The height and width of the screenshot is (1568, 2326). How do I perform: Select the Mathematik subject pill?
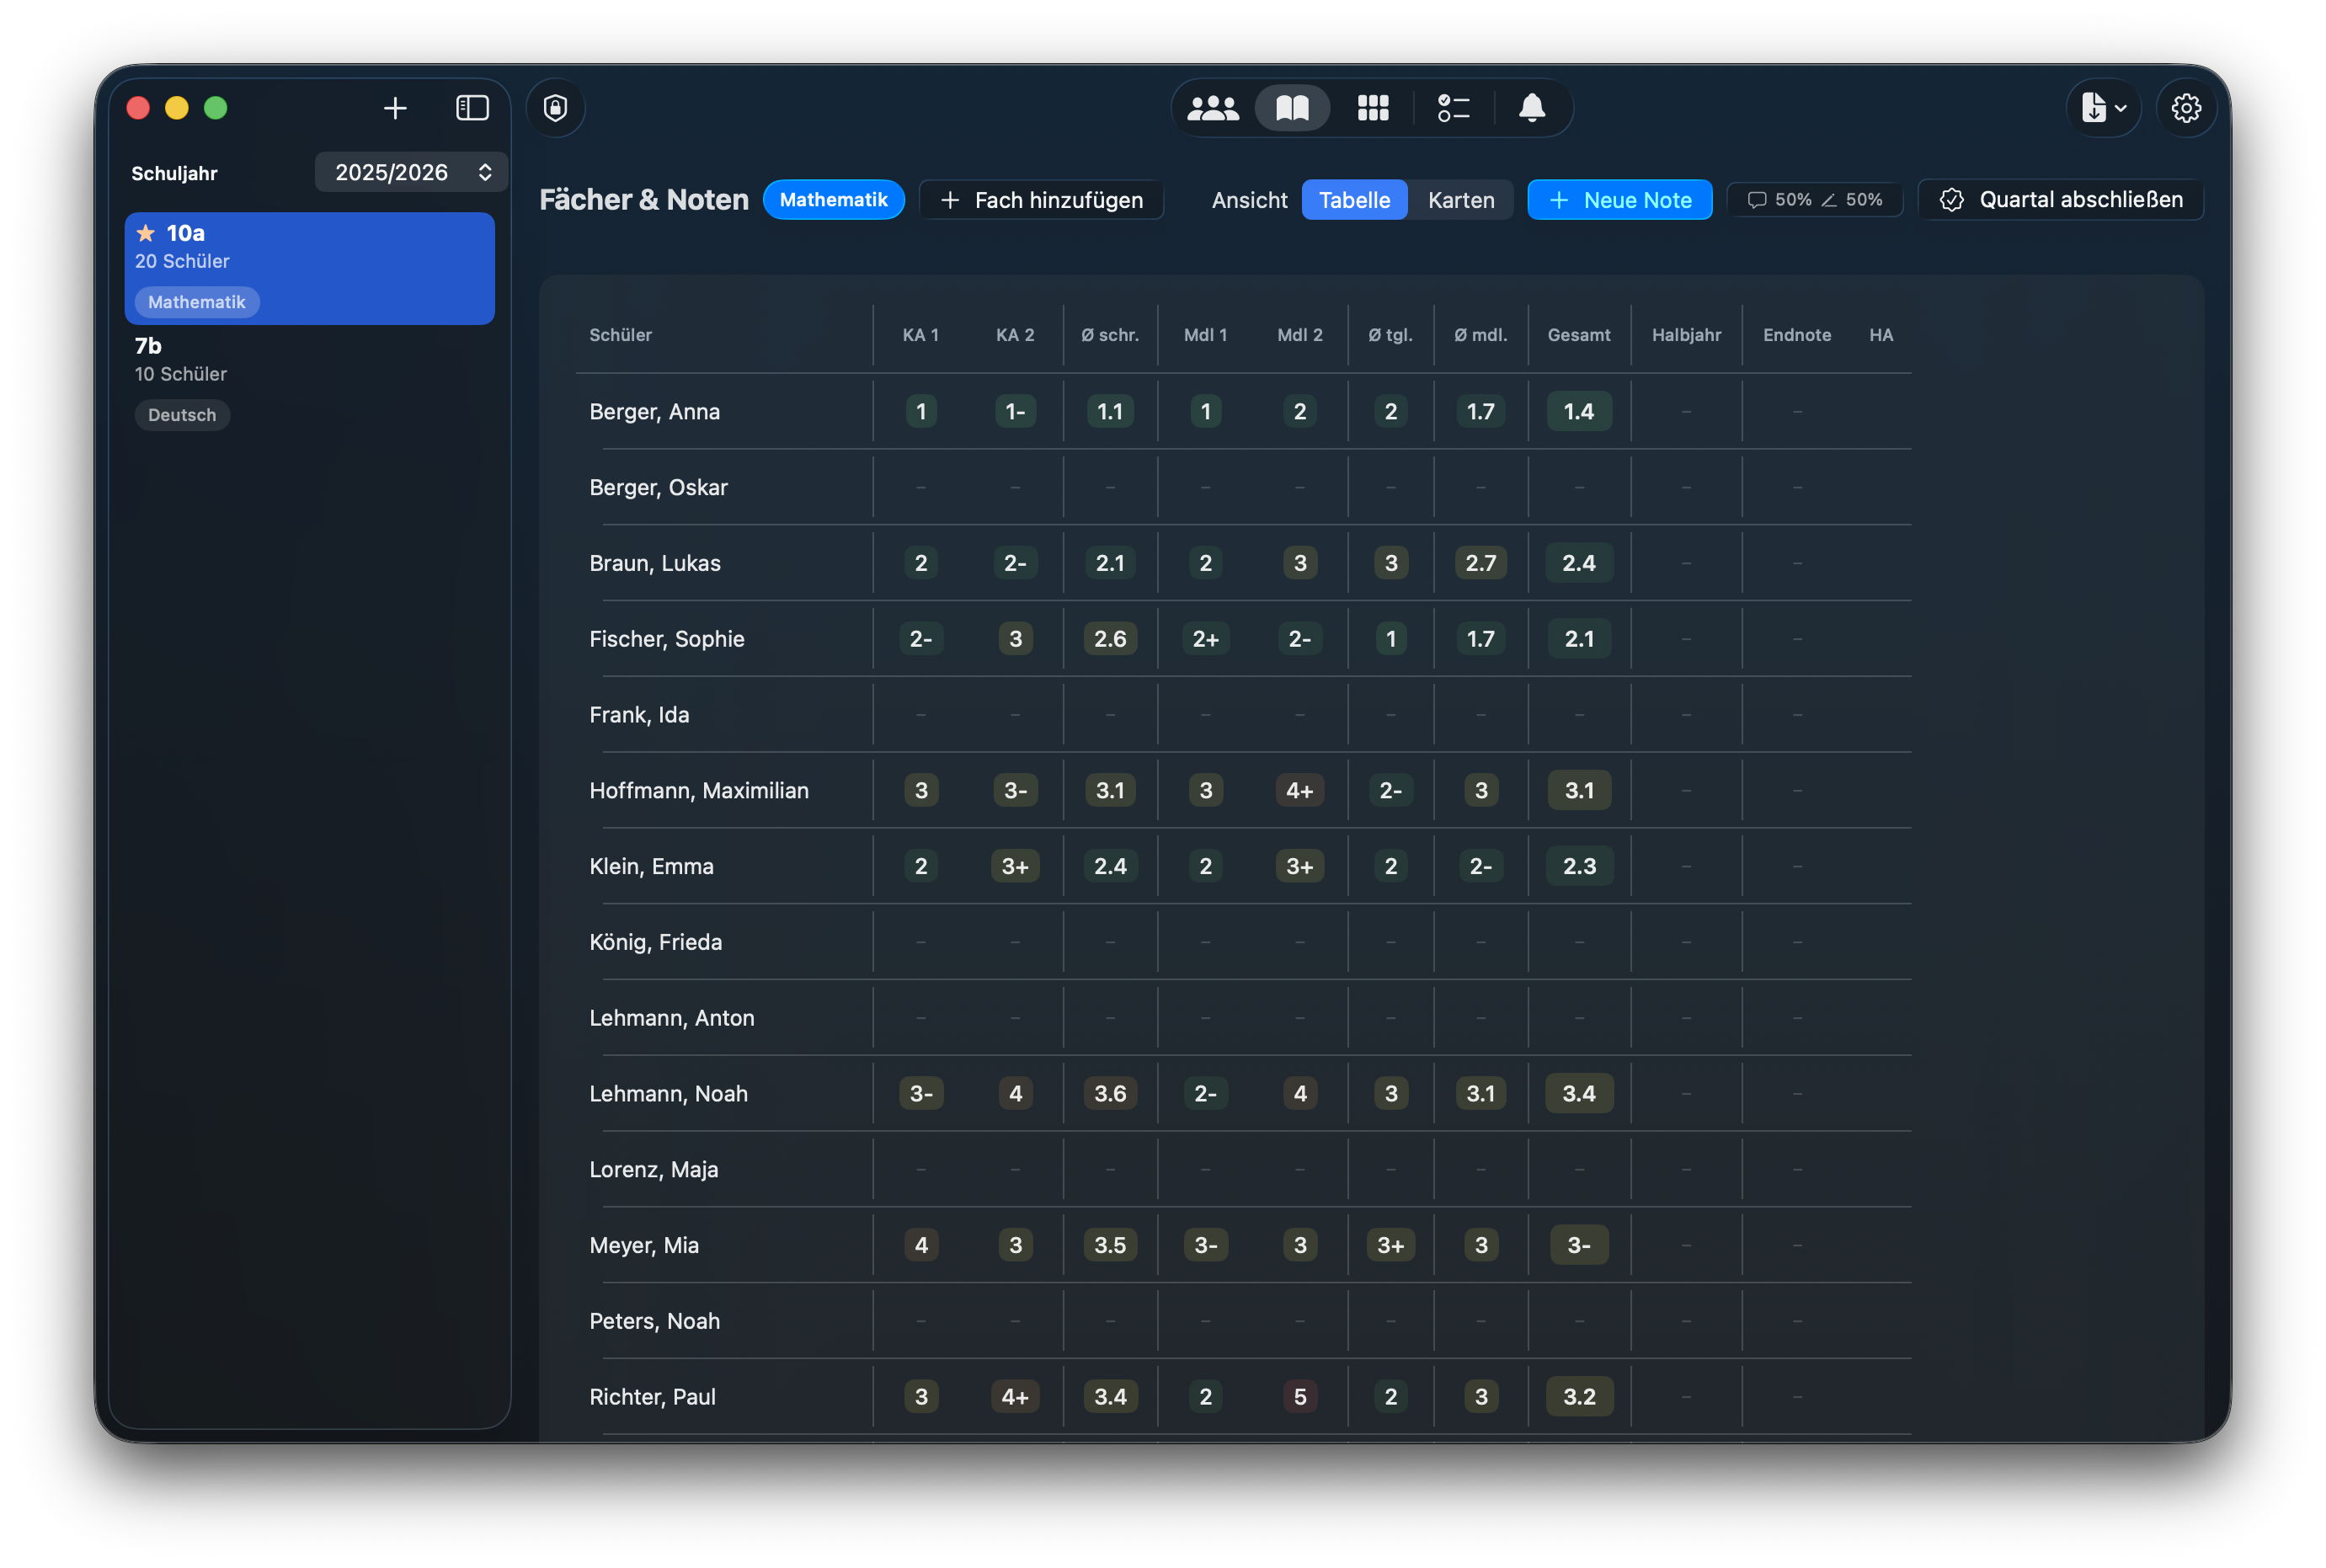(x=833, y=200)
